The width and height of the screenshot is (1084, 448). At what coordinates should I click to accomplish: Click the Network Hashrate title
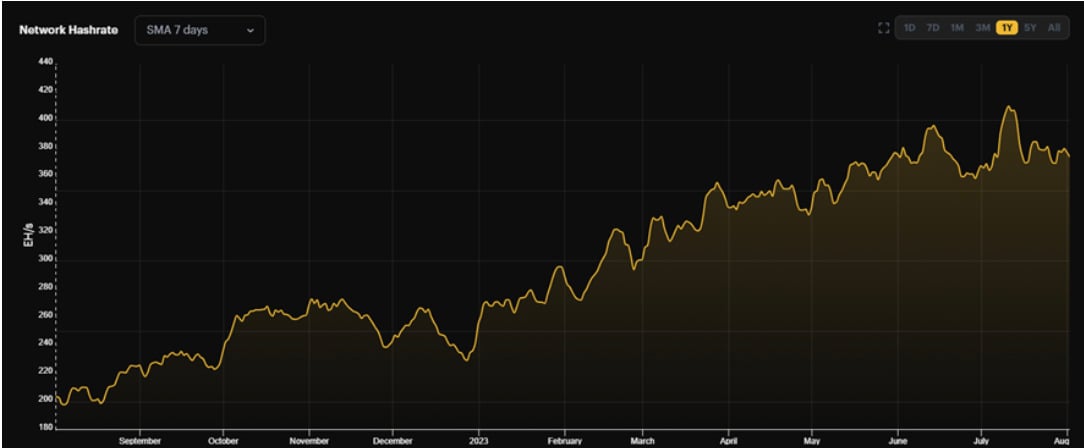(x=68, y=30)
